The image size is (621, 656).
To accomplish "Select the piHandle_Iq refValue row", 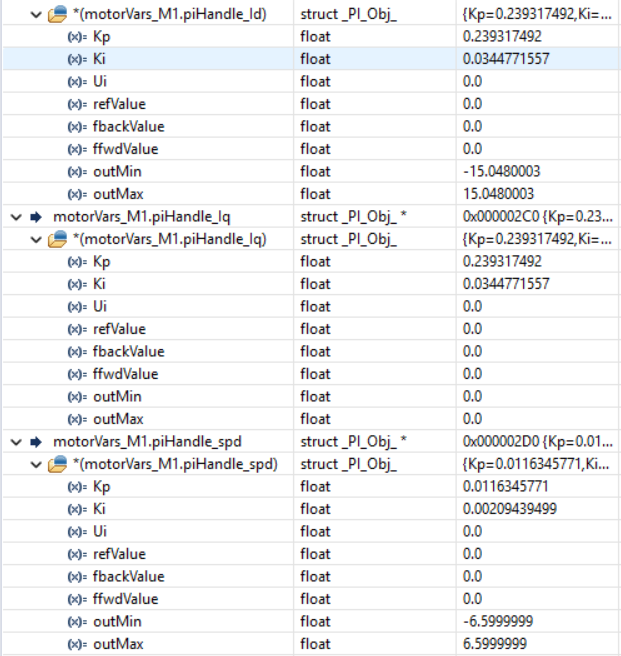I will (x=310, y=329).
